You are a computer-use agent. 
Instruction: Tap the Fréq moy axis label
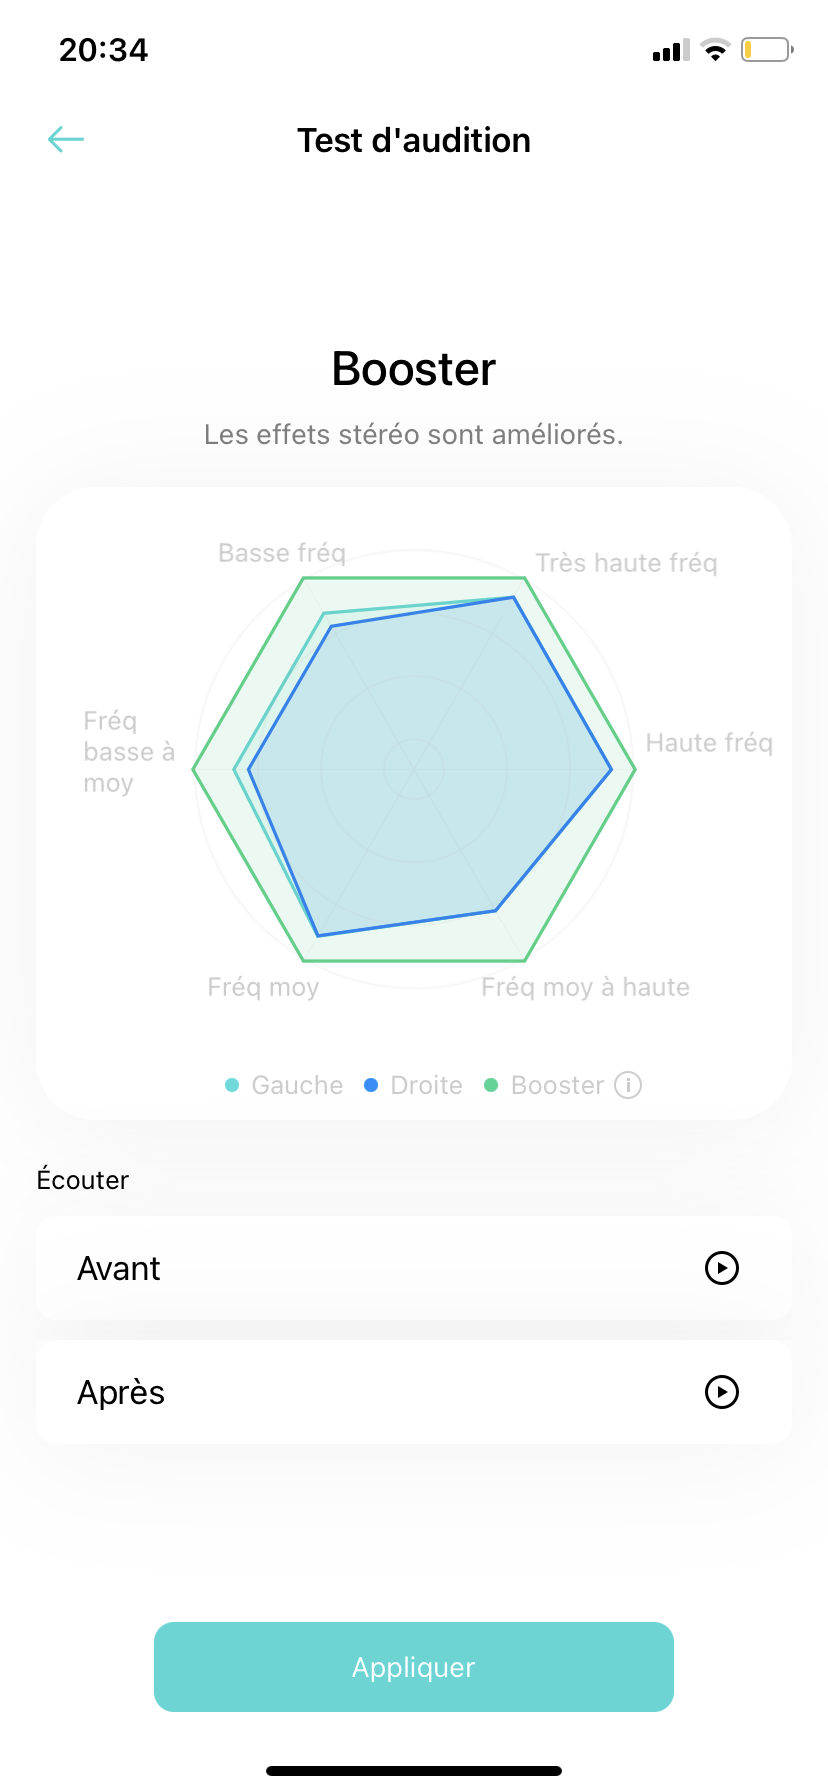pos(263,987)
